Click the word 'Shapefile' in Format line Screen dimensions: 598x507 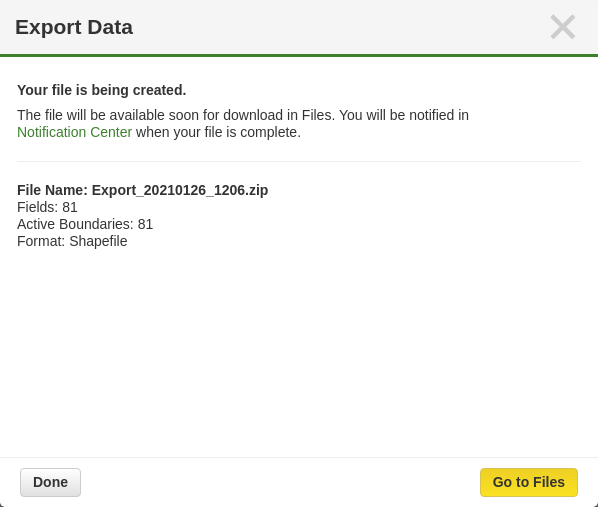click(x=98, y=241)
